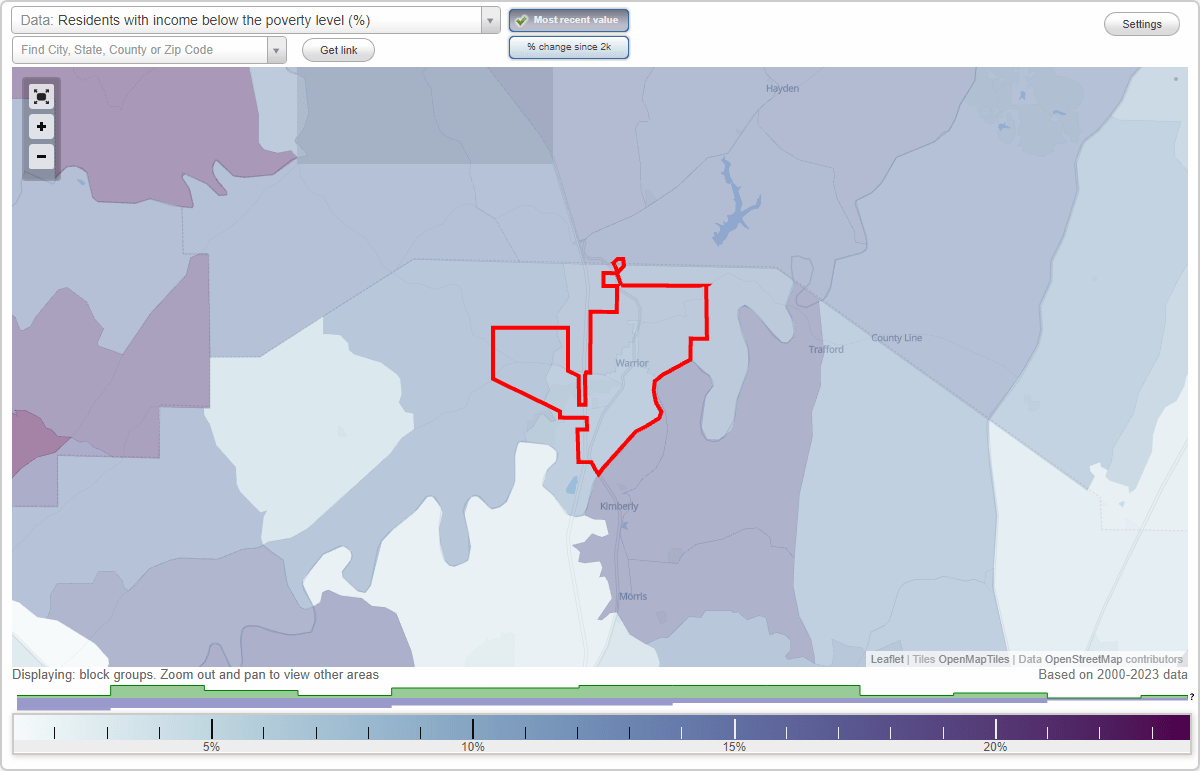Zoom out using the minus map control
This screenshot has width=1200, height=771.
[x=41, y=157]
